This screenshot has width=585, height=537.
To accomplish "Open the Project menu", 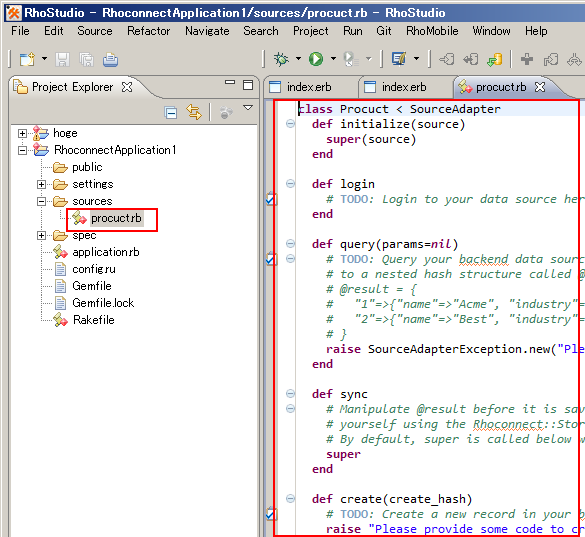I will (310, 31).
